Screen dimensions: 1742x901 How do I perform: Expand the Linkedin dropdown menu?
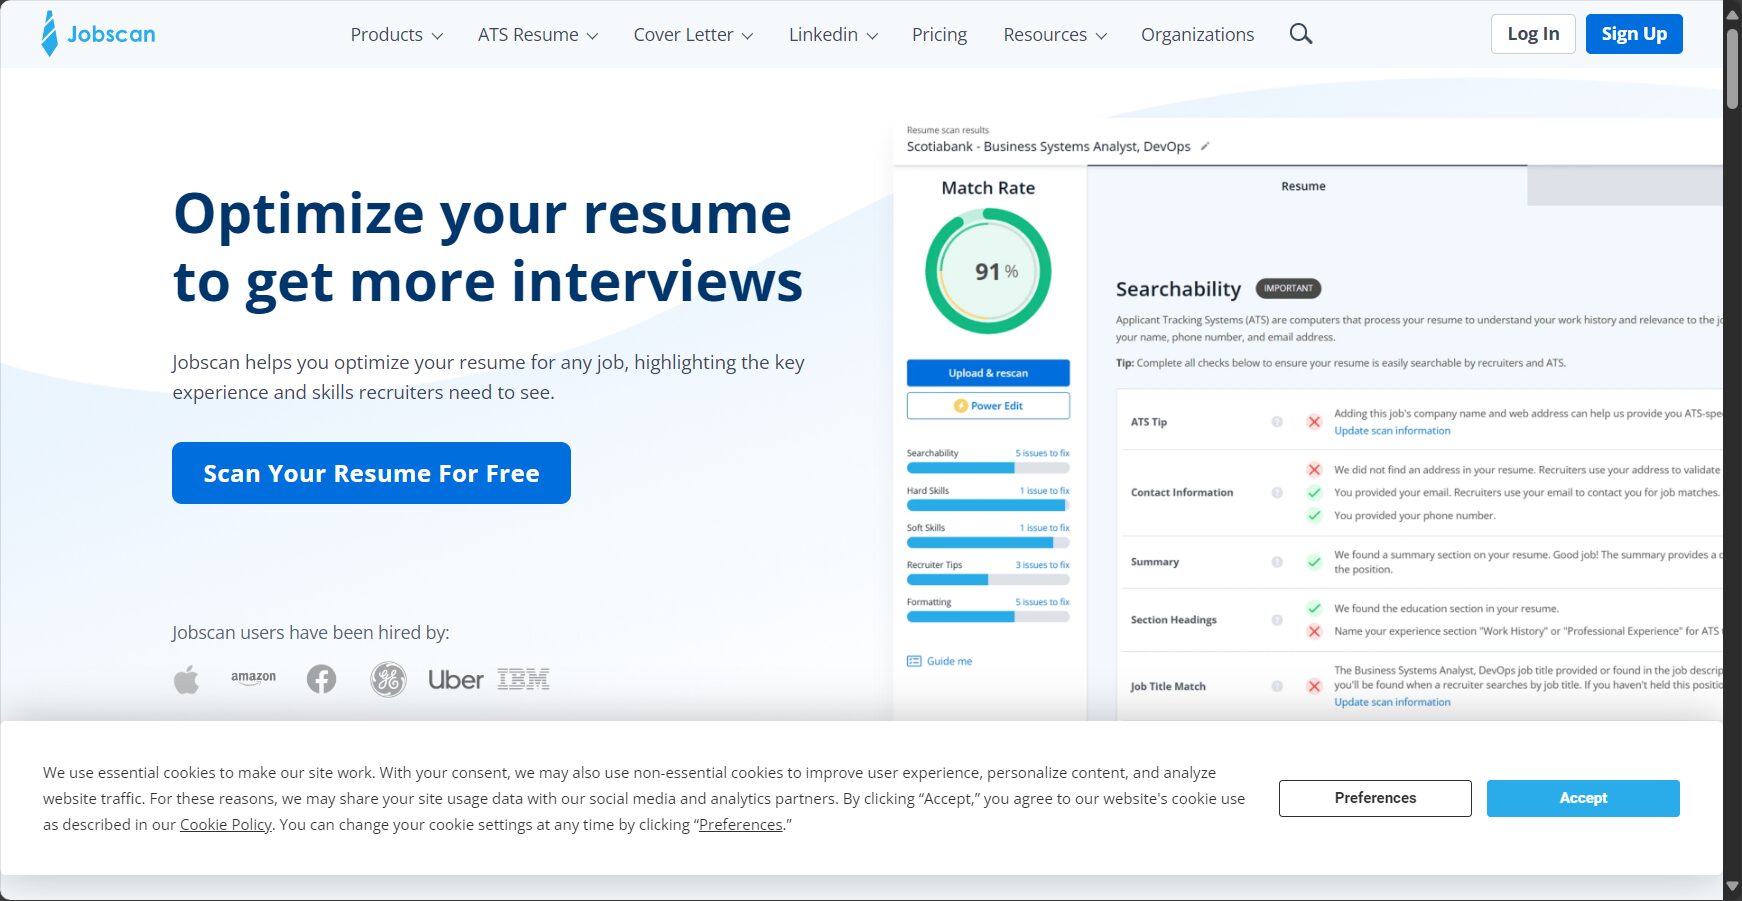coord(833,34)
